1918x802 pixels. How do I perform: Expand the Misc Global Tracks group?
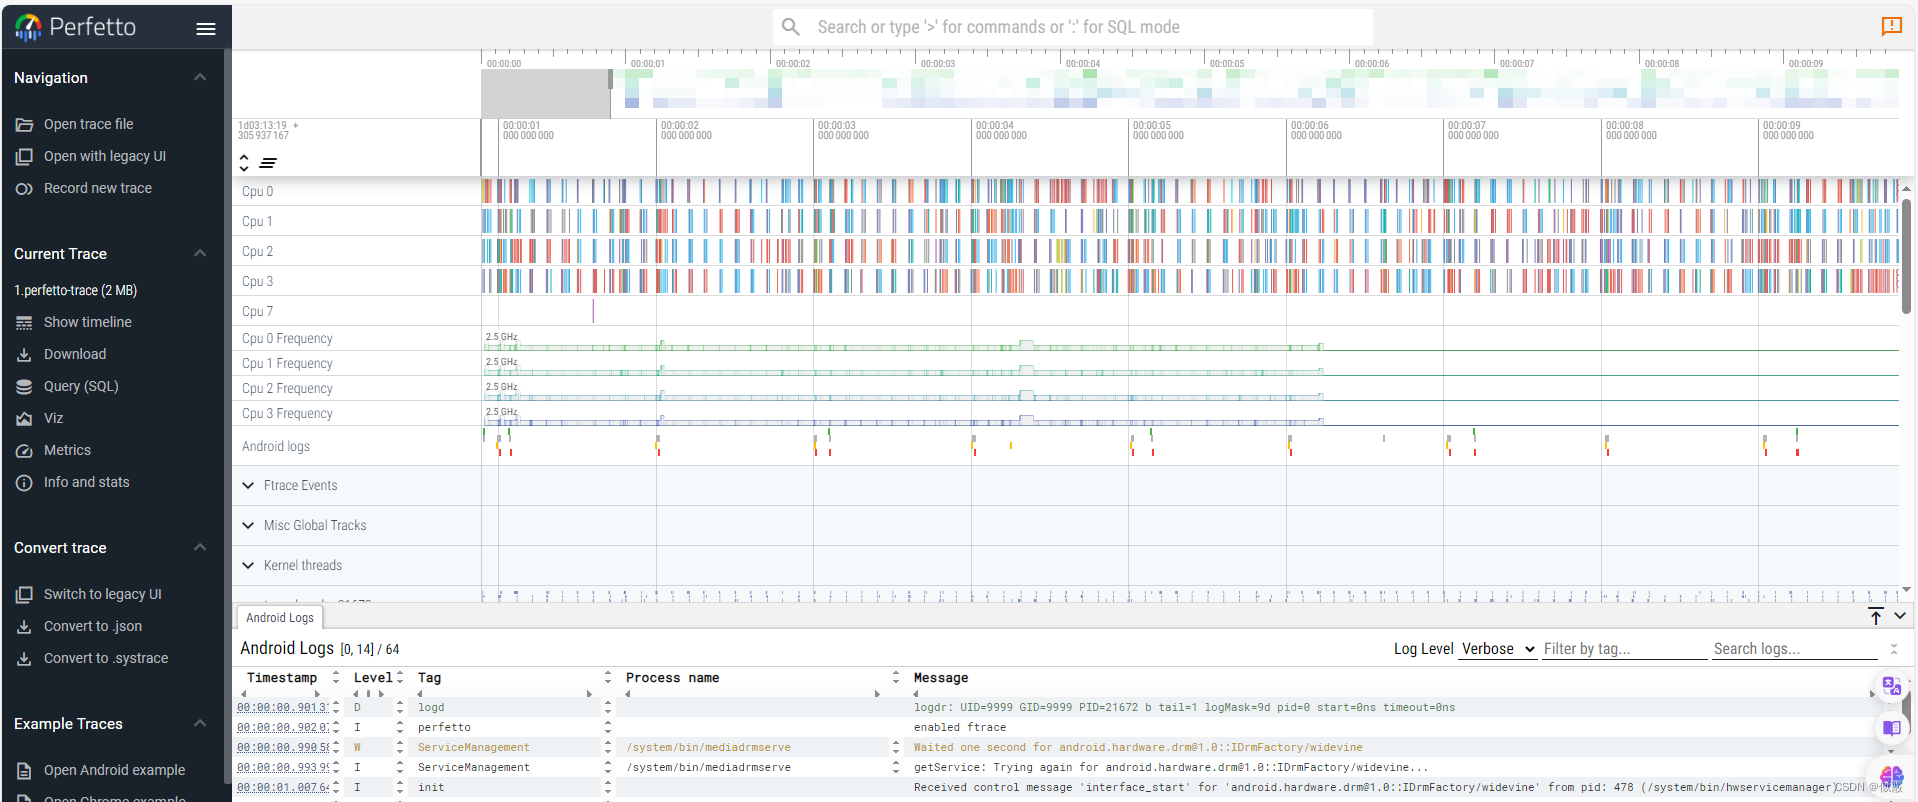point(248,526)
